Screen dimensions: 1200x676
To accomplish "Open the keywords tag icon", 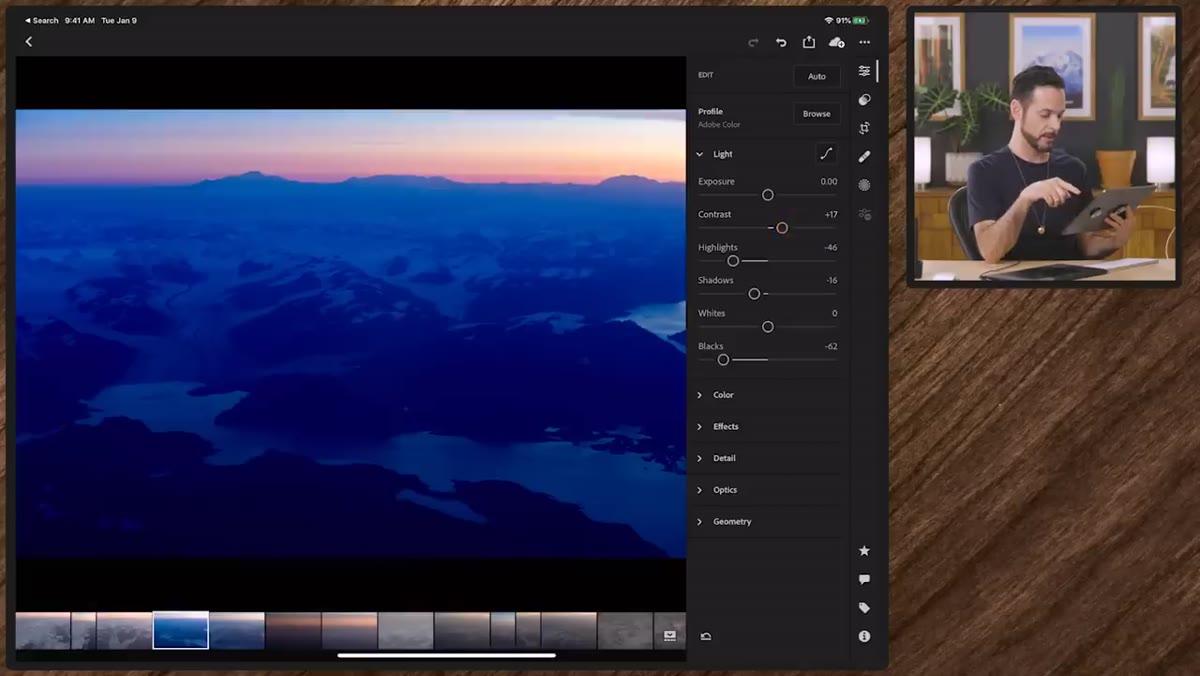I will pos(864,608).
